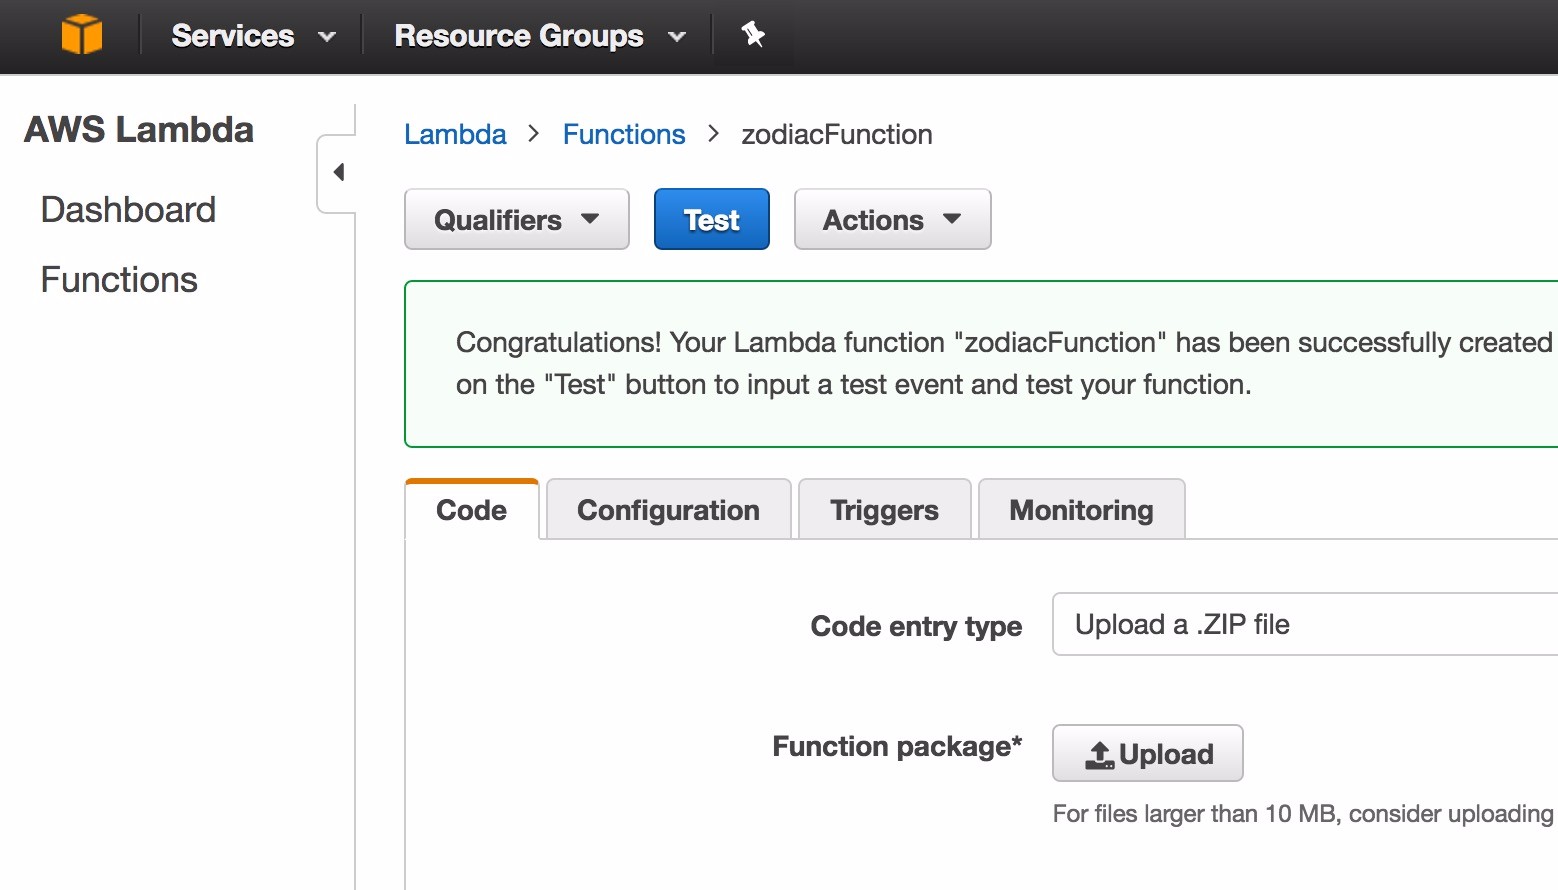
Task: Open the Actions dropdown menu
Action: point(892,220)
